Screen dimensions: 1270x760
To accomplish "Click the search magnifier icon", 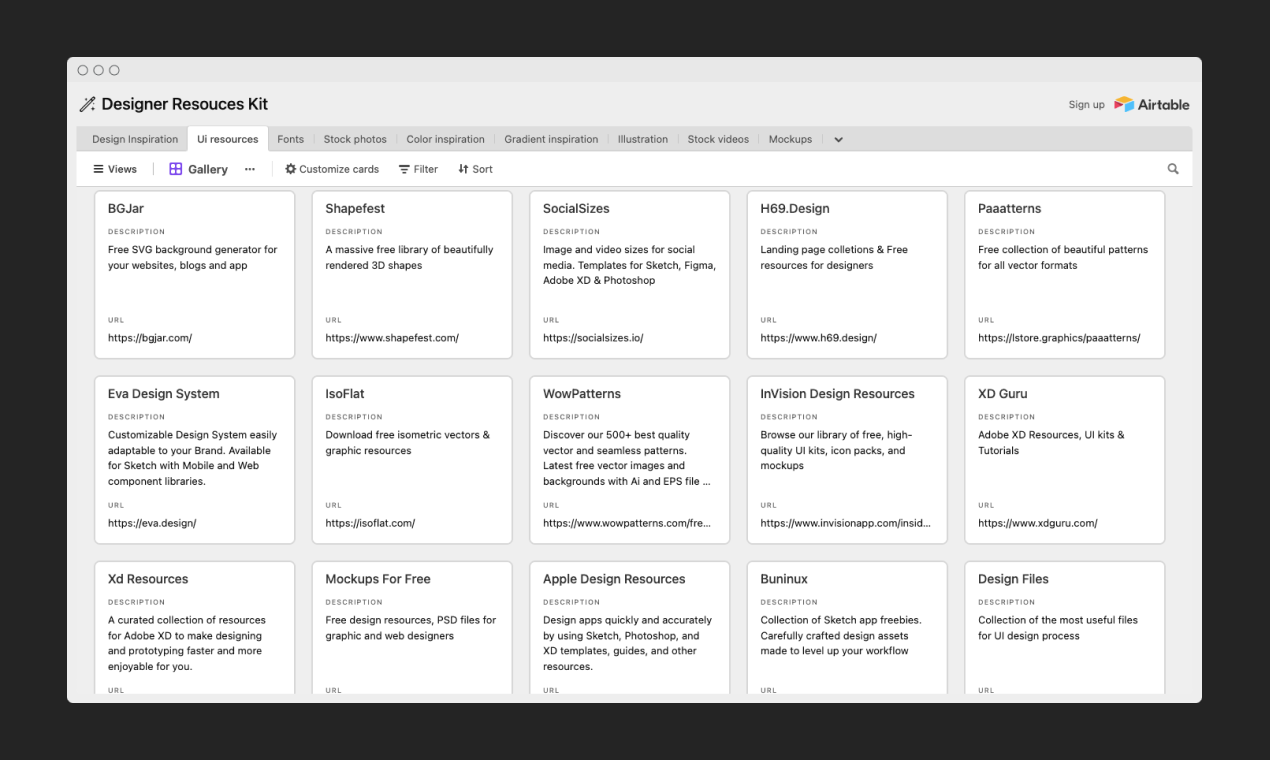I will (x=1173, y=169).
